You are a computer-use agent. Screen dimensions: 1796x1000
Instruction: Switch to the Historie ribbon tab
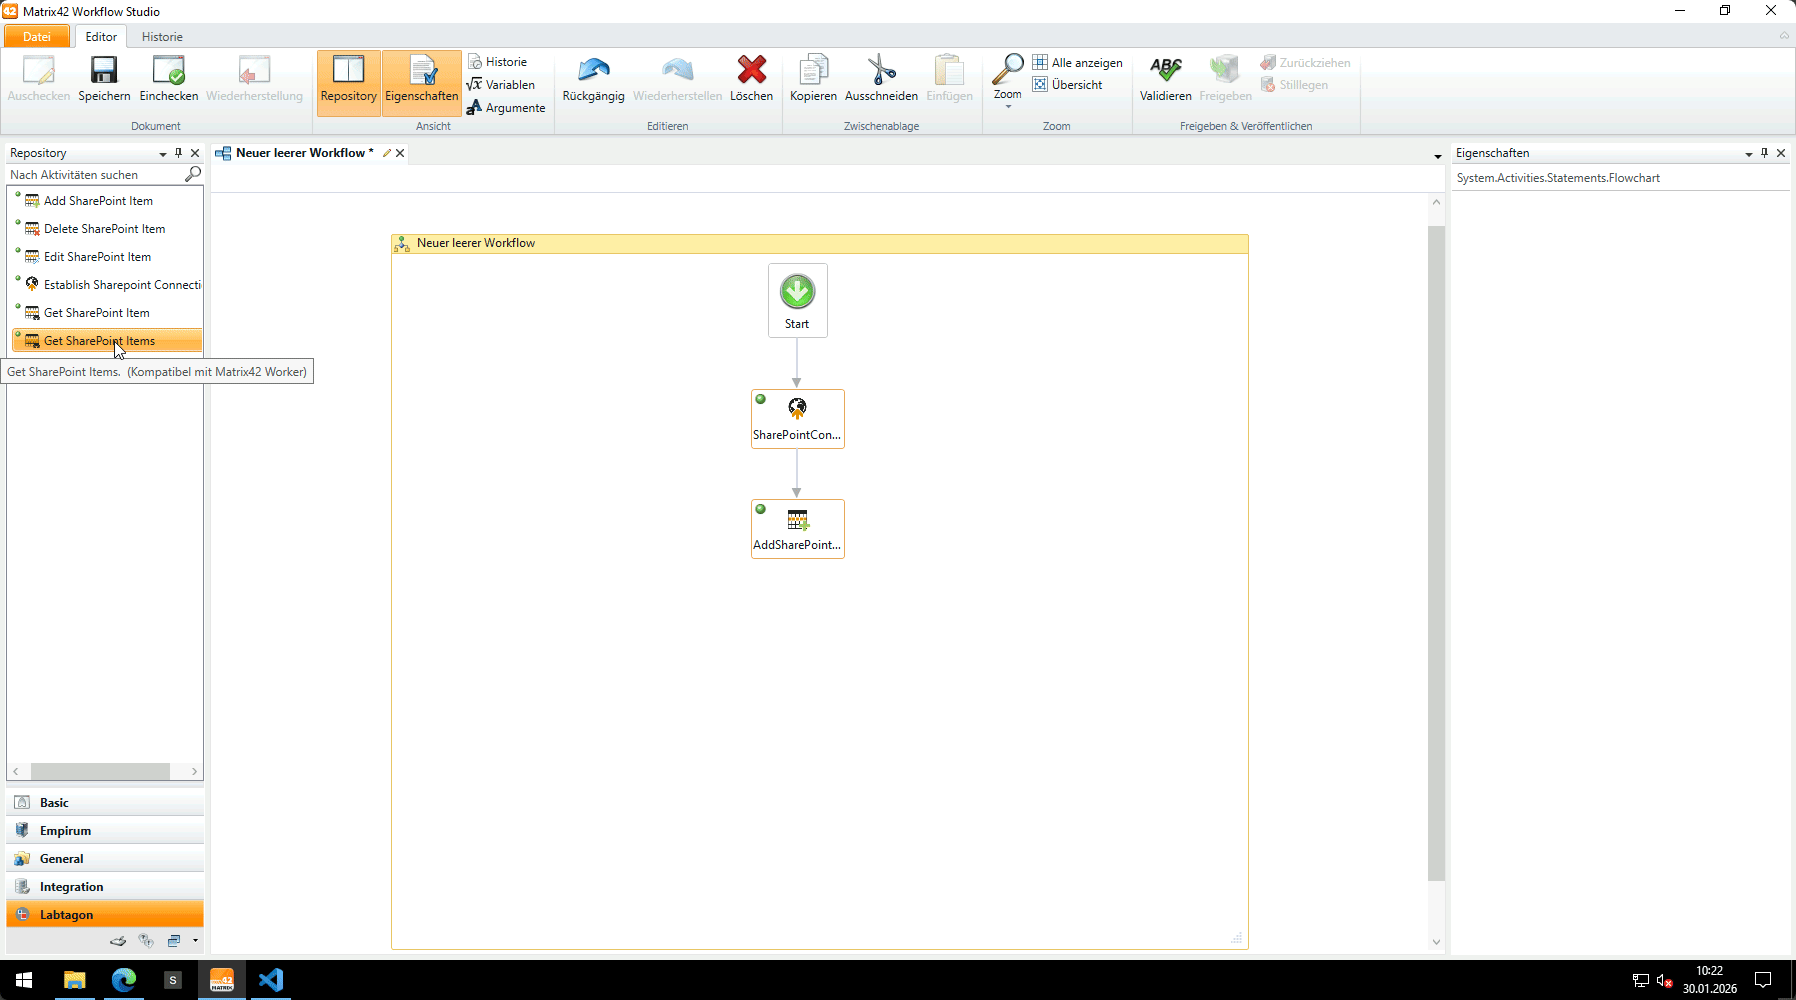(x=162, y=37)
